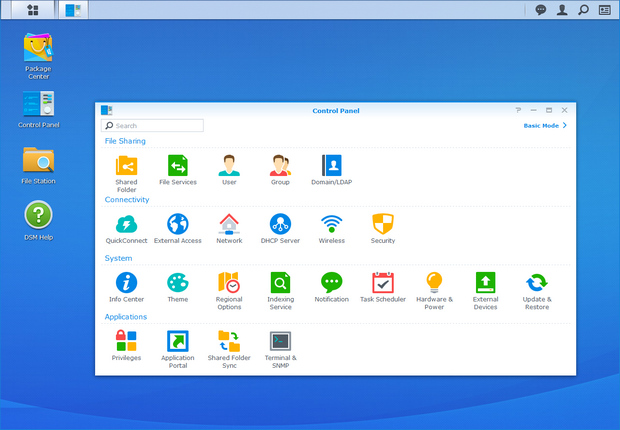Screen dimensions: 620x430
Task: Open DHCP Server settings
Action: [x=280, y=228]
